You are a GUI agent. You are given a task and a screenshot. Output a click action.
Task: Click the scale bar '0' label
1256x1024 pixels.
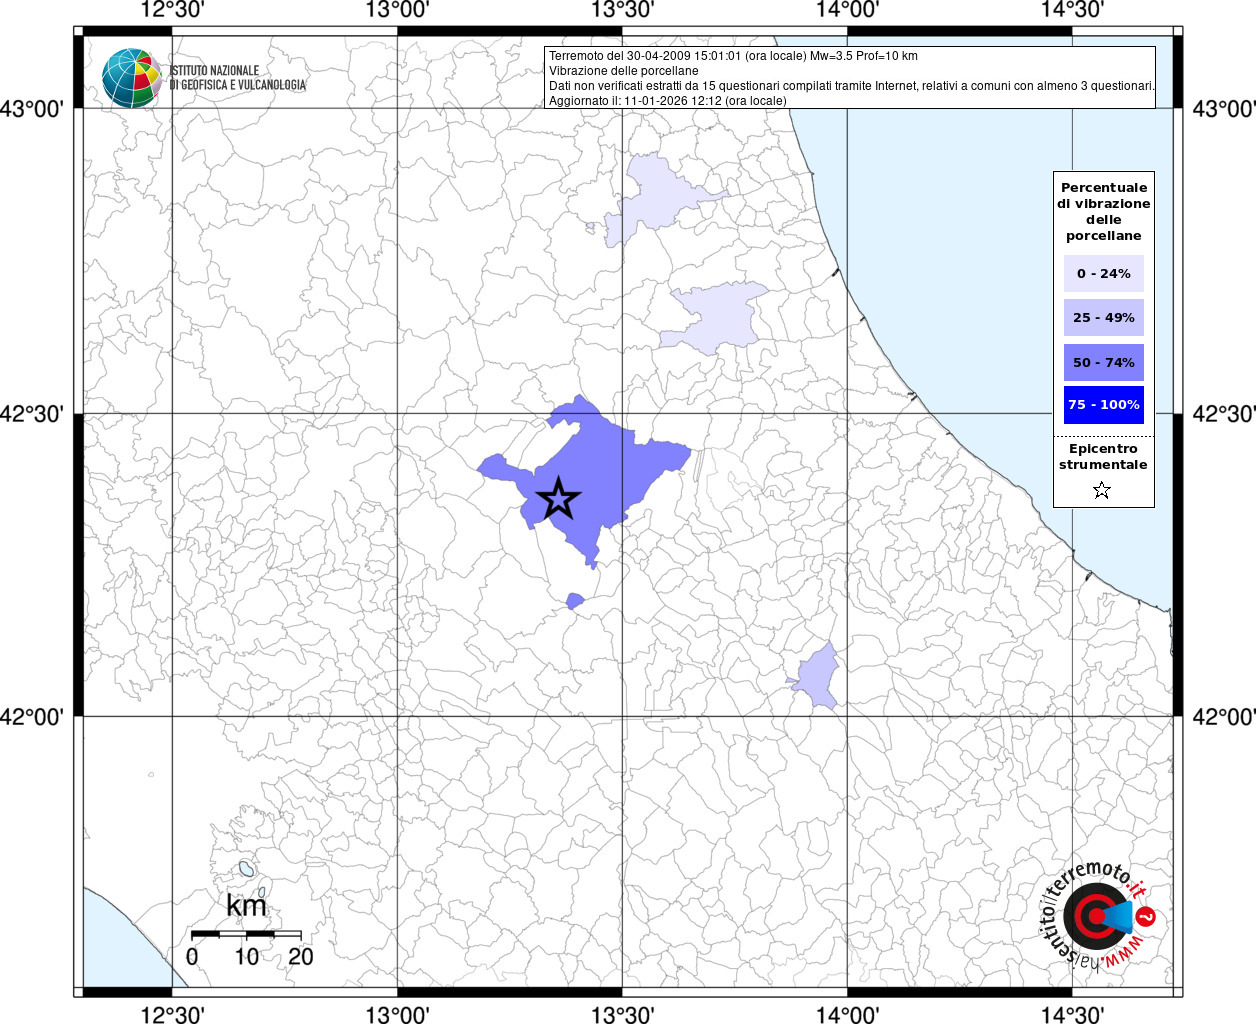click(192, 956)
